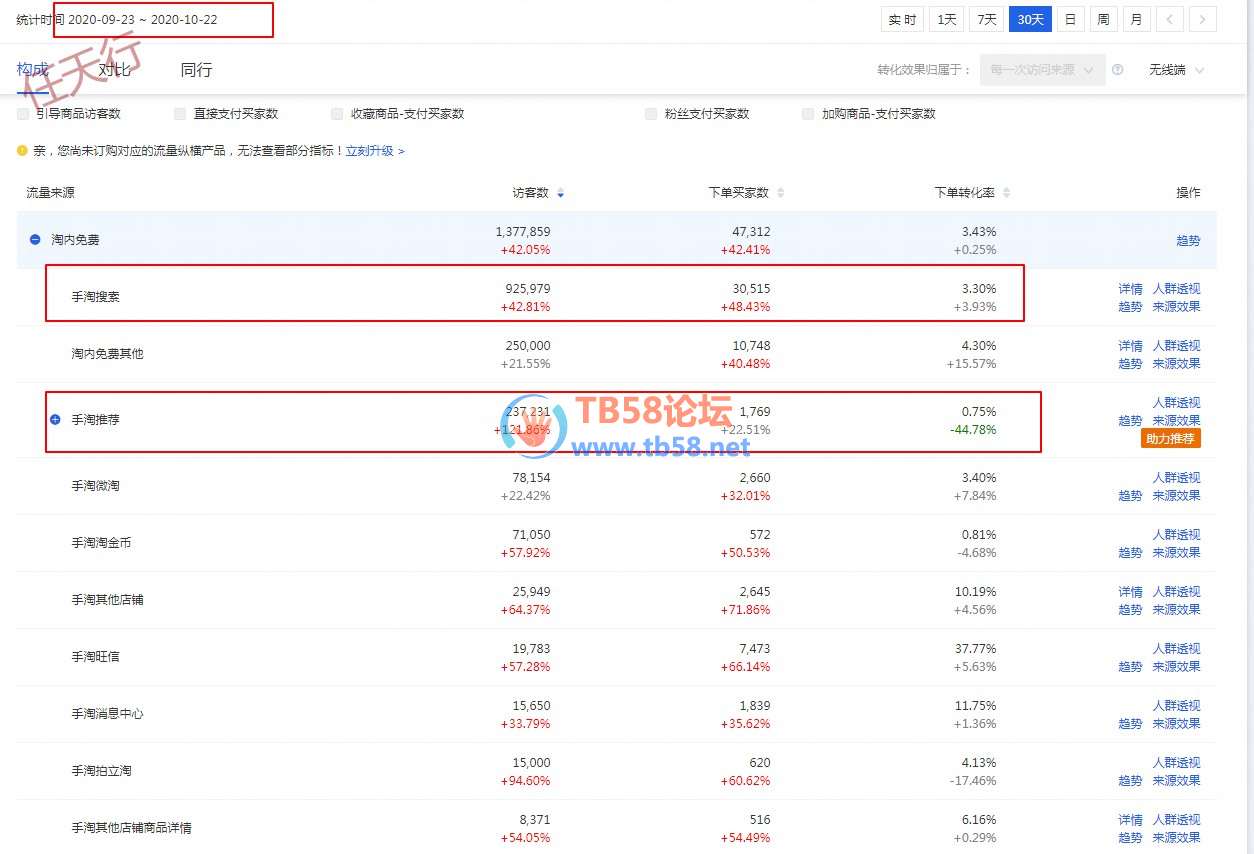Click the 访客数 column sort icon
The image size is (1254, 854).
click(560, 193)
